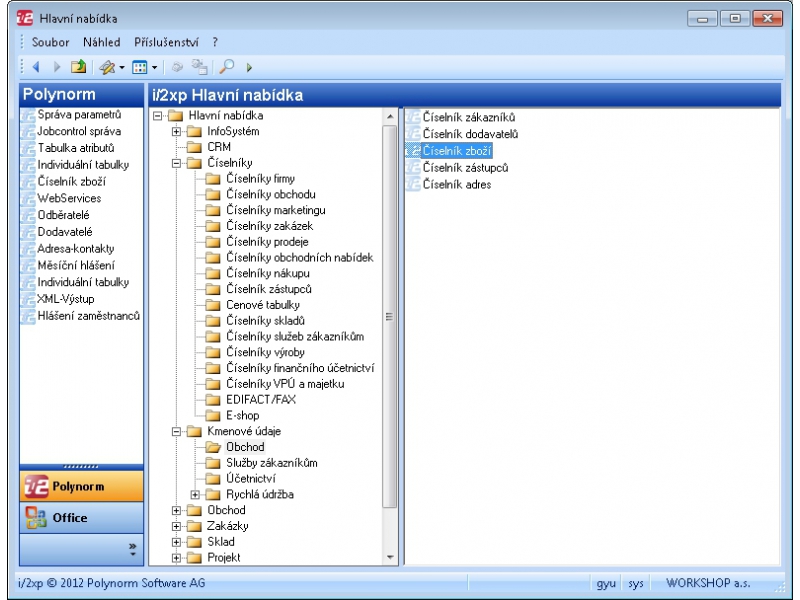The width and height of the screenshot is (800, 600).
Task: Go back with the blue left arrow
Action: (x=36, y=67)
